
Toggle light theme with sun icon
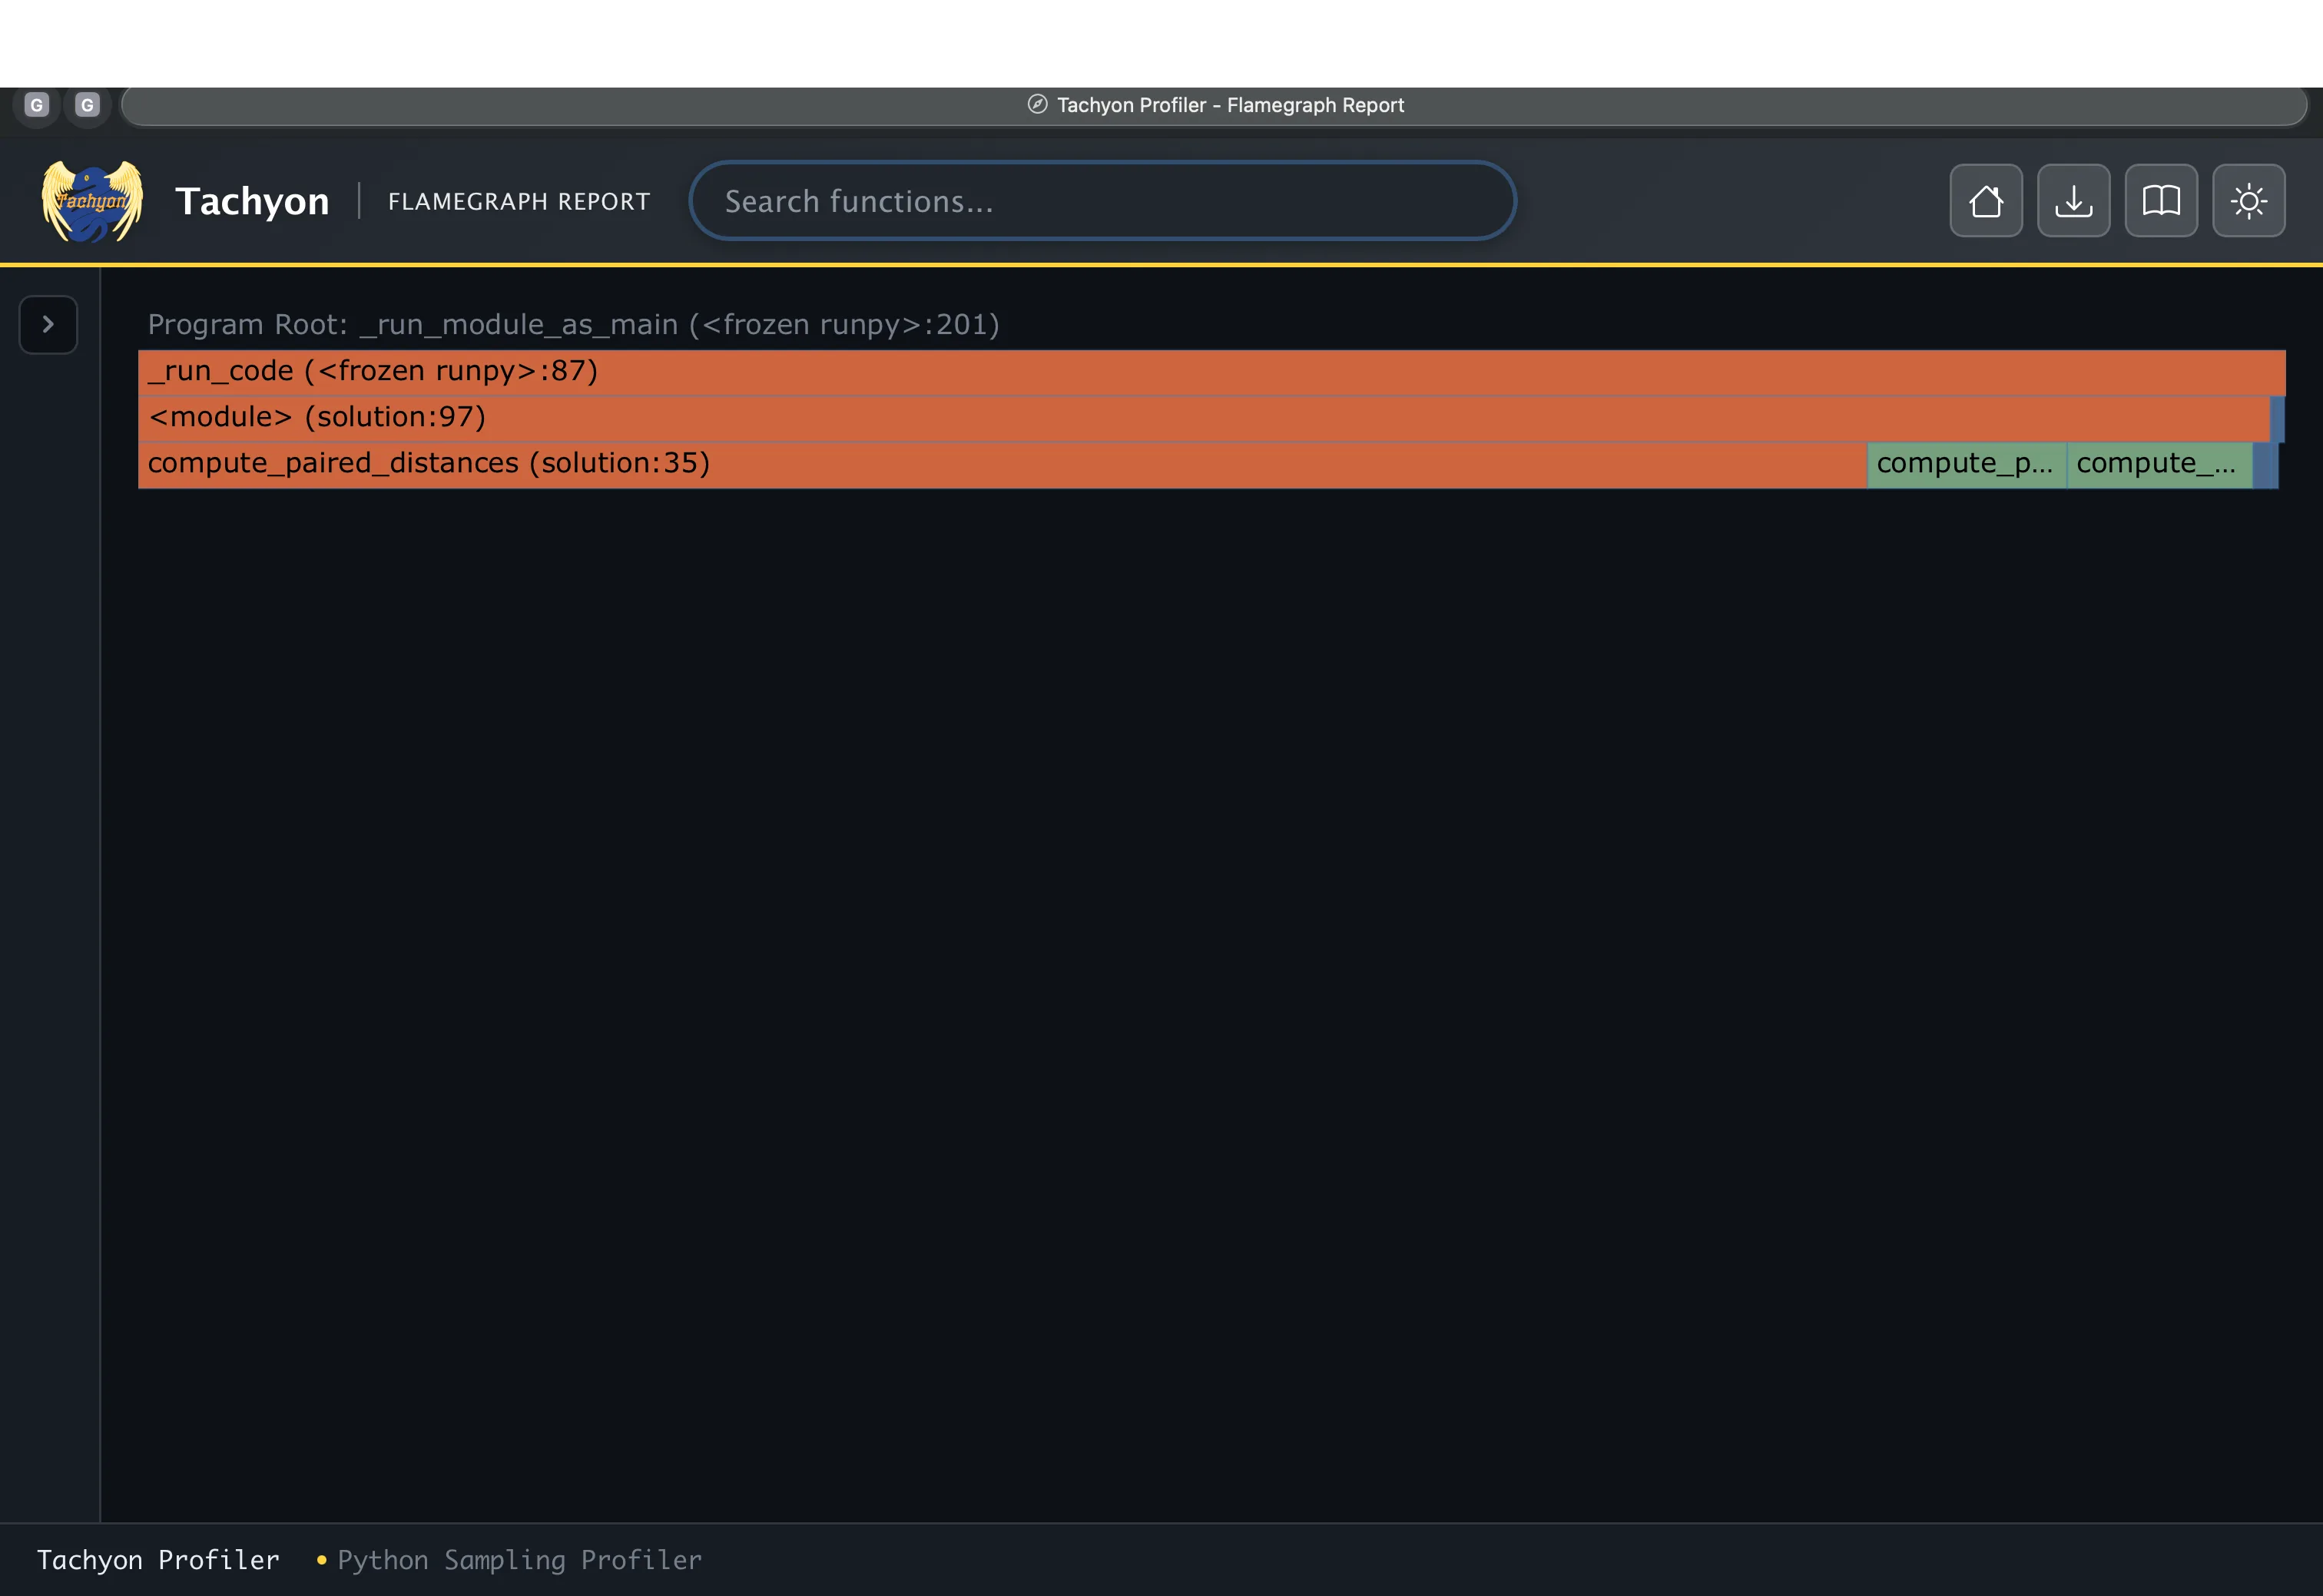(x=2248, y=201)
